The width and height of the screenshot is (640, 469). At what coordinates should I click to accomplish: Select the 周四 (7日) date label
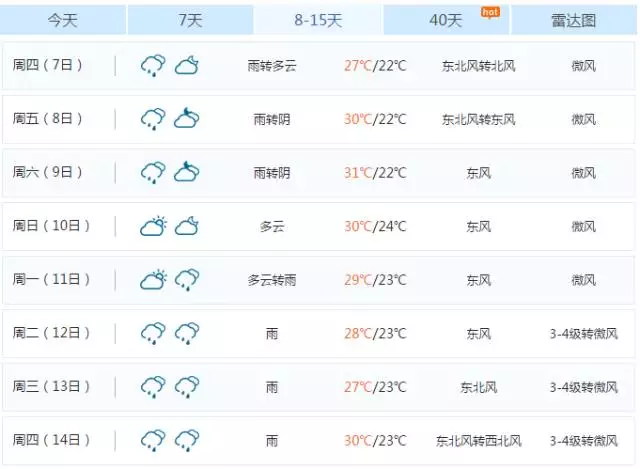coord(47,66)
